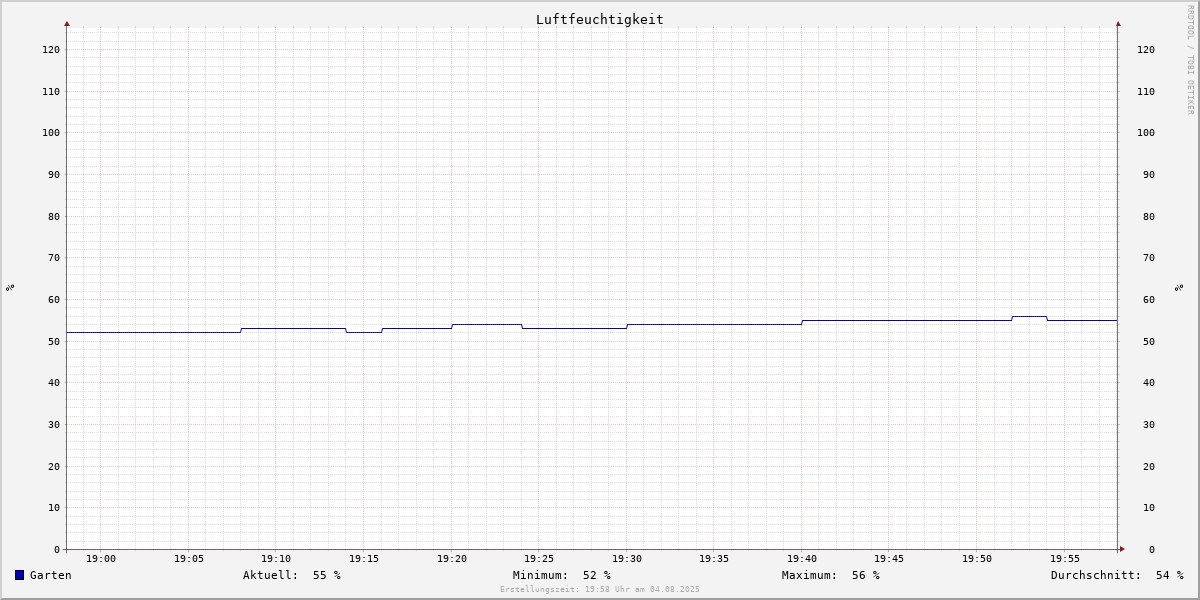
Task: Click the 19:35 time axis label
Action: 714,559
